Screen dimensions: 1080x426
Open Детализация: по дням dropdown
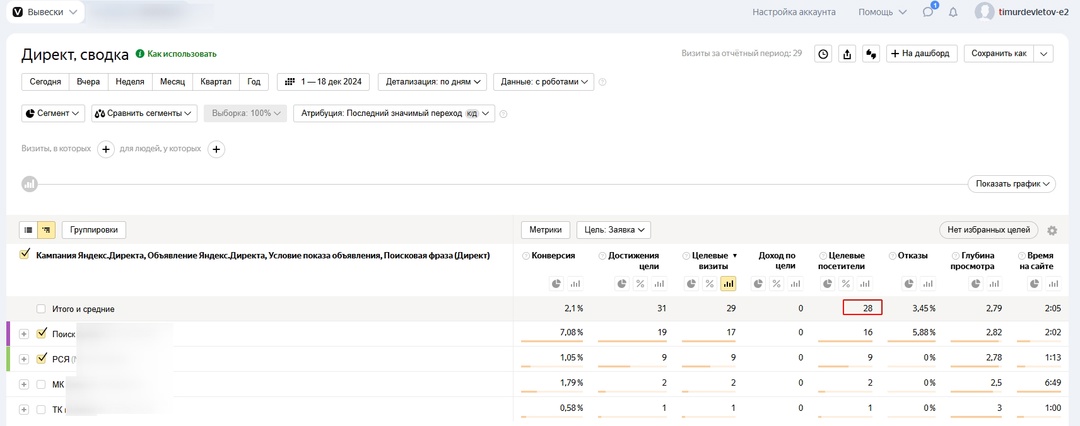(433, 81)
